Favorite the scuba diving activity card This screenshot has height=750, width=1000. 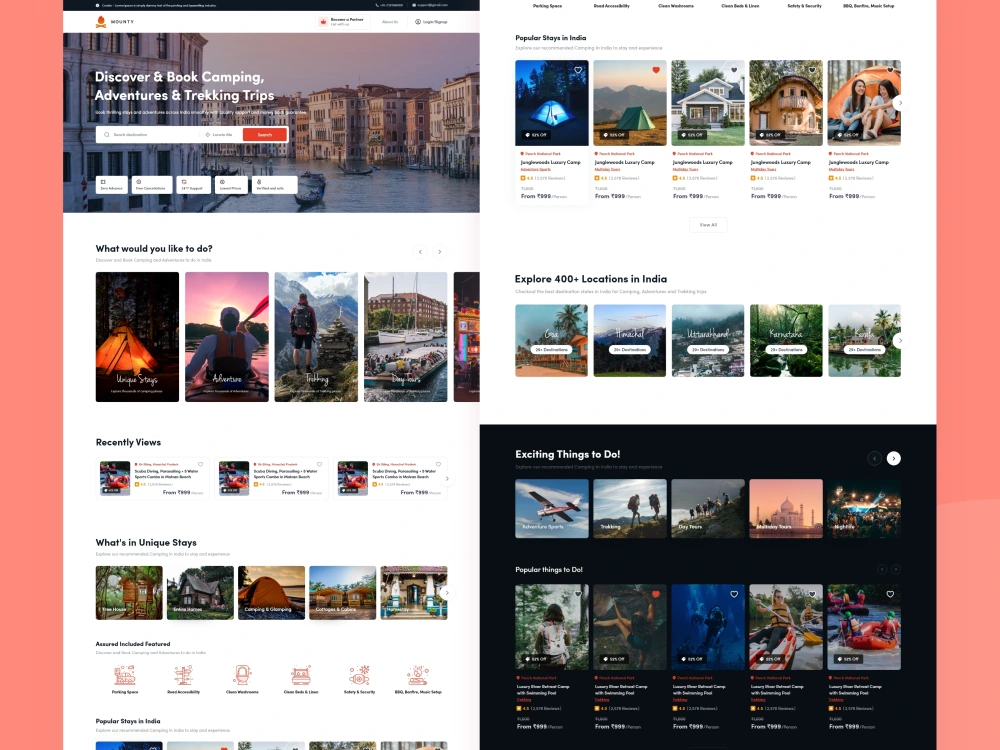pos(734,594)
